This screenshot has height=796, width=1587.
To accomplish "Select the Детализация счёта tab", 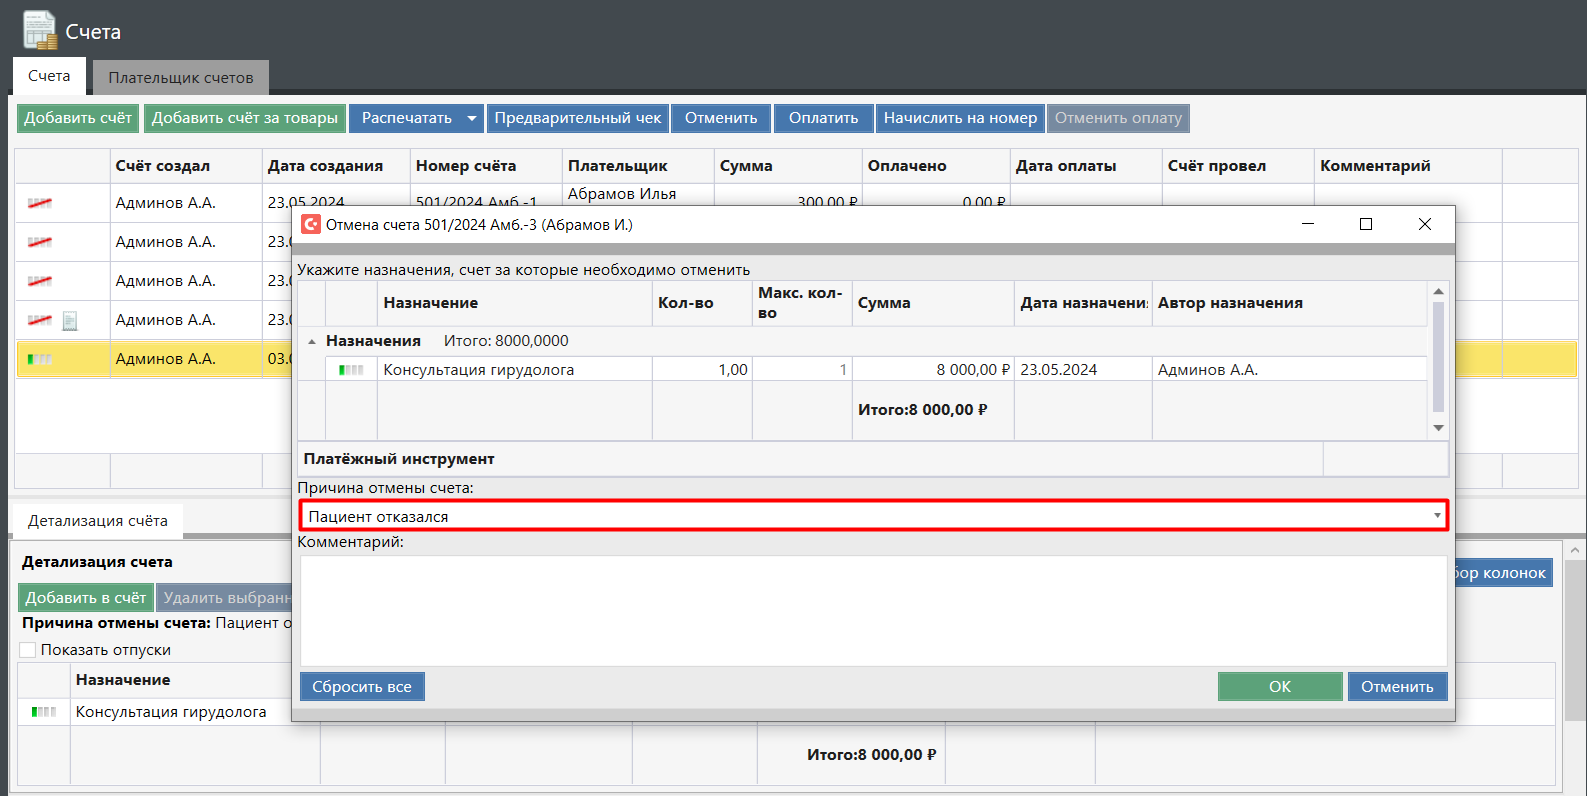I will coord(98,521).
